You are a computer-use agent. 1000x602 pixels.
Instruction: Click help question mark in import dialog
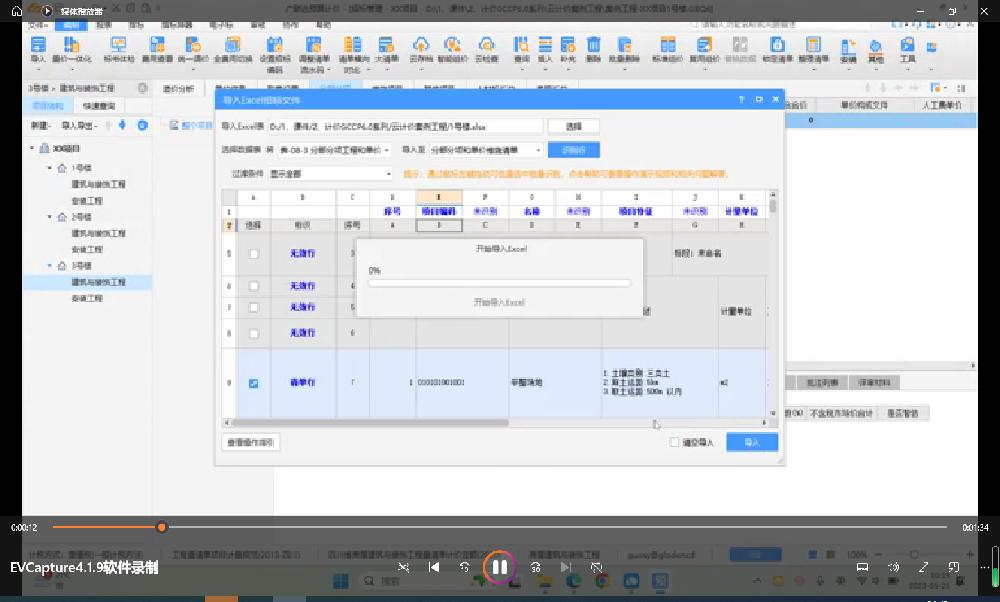741,99
